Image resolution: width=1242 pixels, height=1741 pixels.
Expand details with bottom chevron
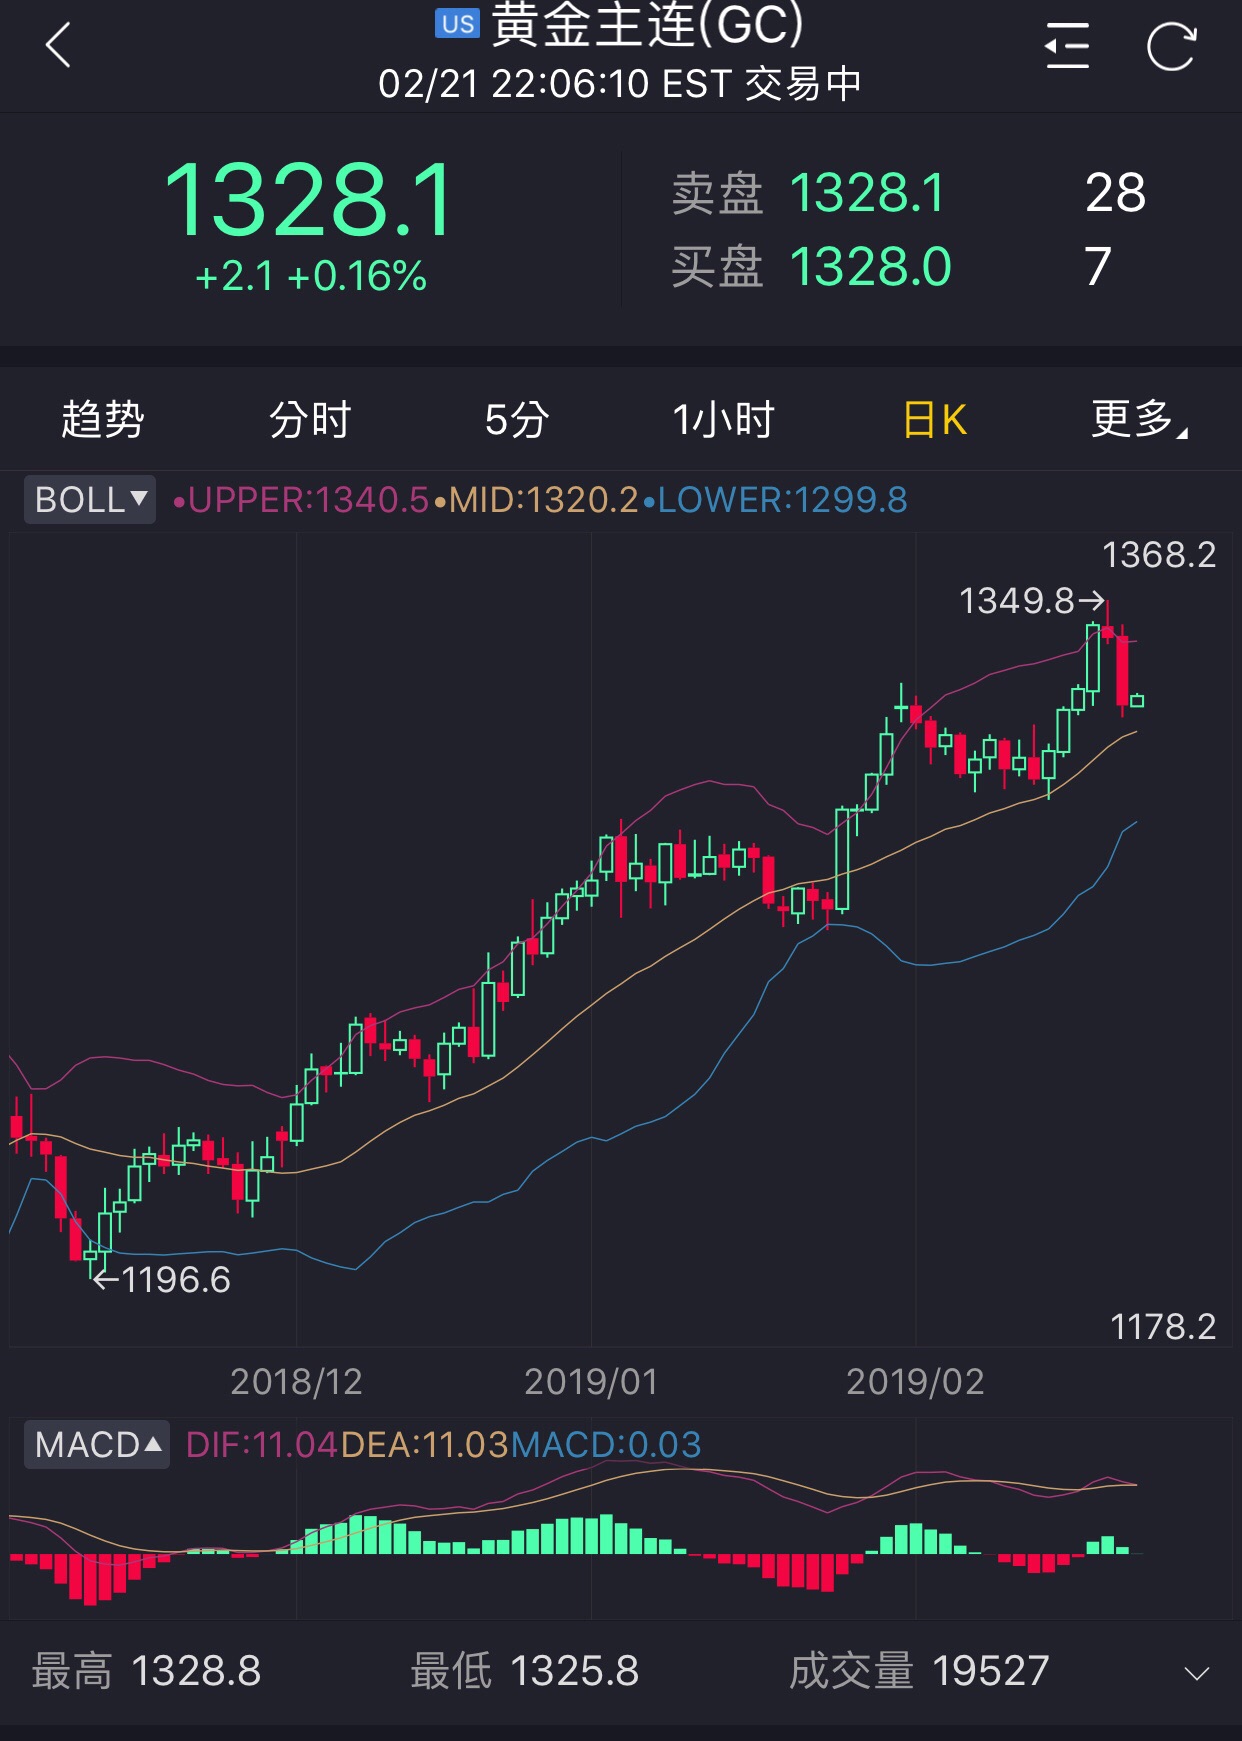(x=1196, y=1673)
